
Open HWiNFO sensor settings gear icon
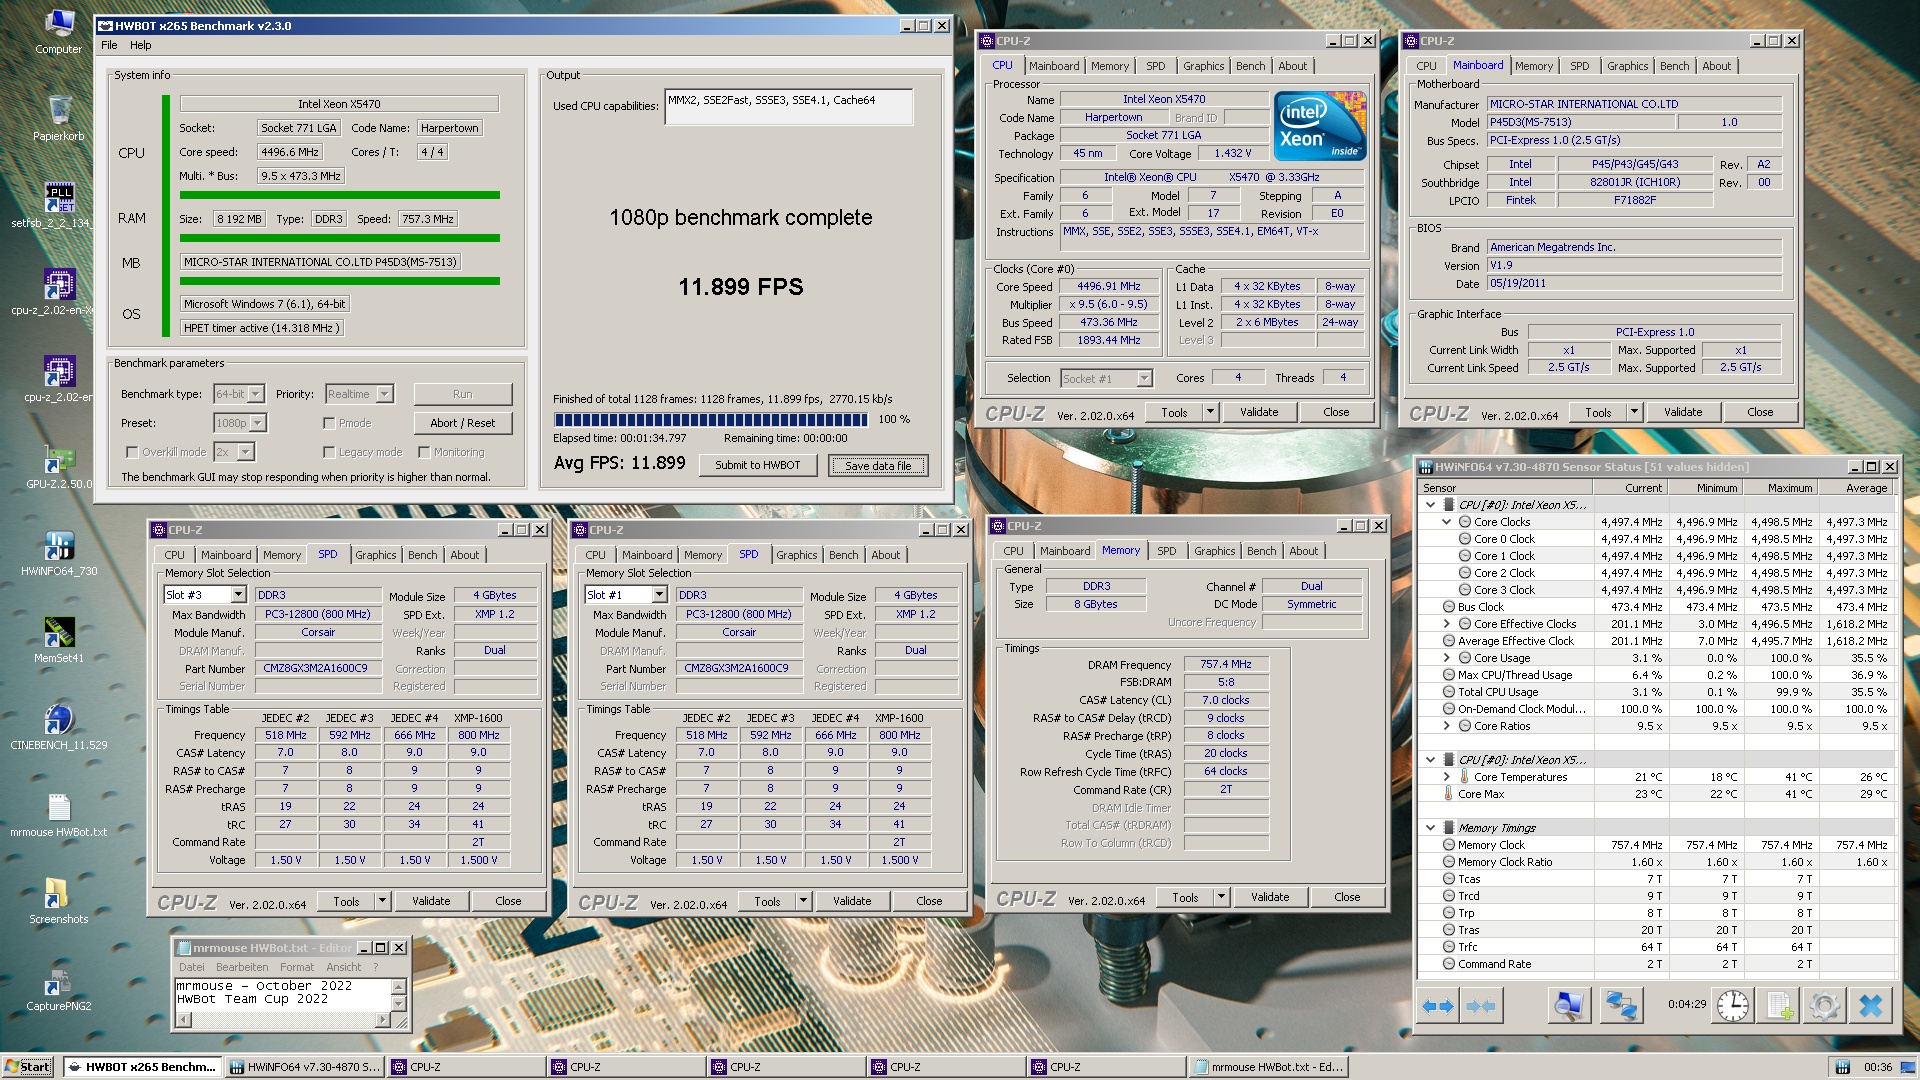coord(1824,1006)
